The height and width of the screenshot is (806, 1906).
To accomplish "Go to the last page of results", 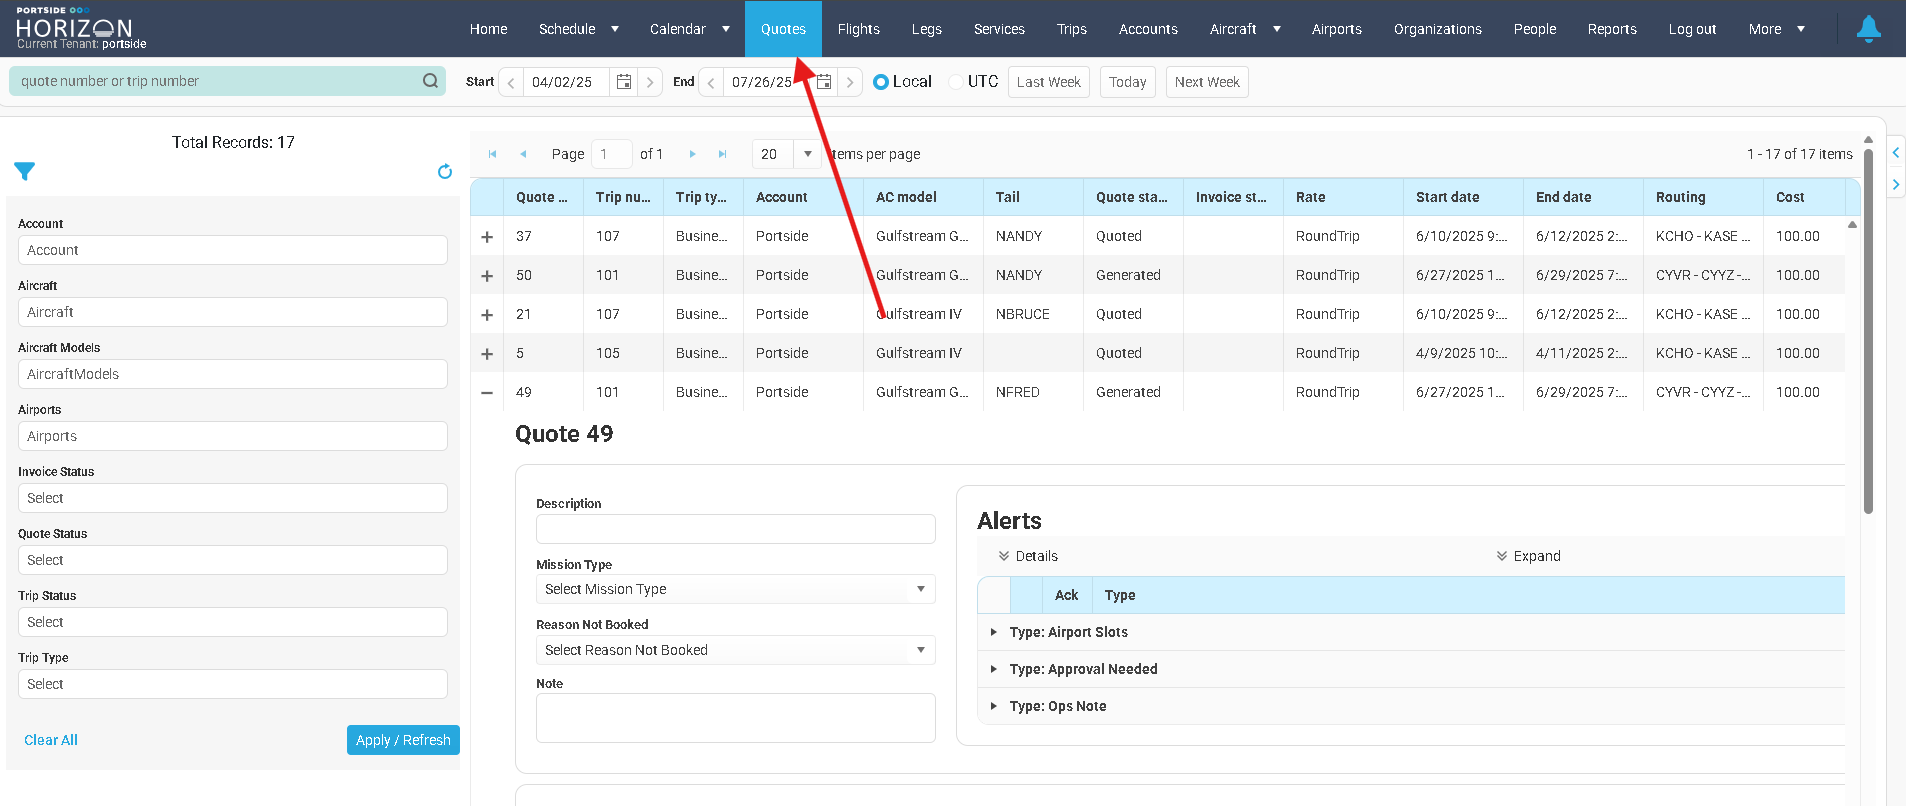I will pyautogui.click(x=722, y=154).
